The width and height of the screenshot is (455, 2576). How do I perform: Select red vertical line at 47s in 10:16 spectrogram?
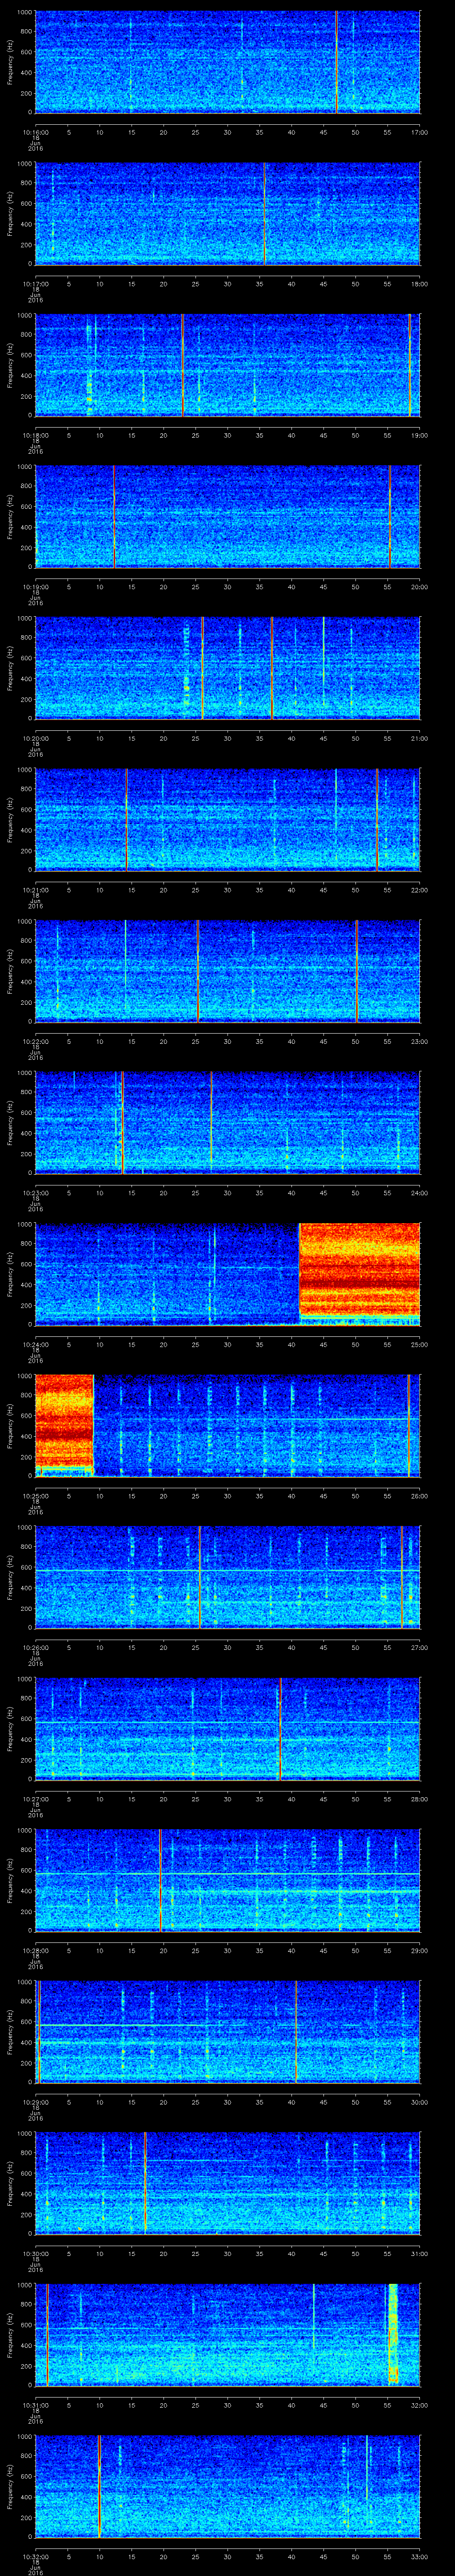pos(337,62)
